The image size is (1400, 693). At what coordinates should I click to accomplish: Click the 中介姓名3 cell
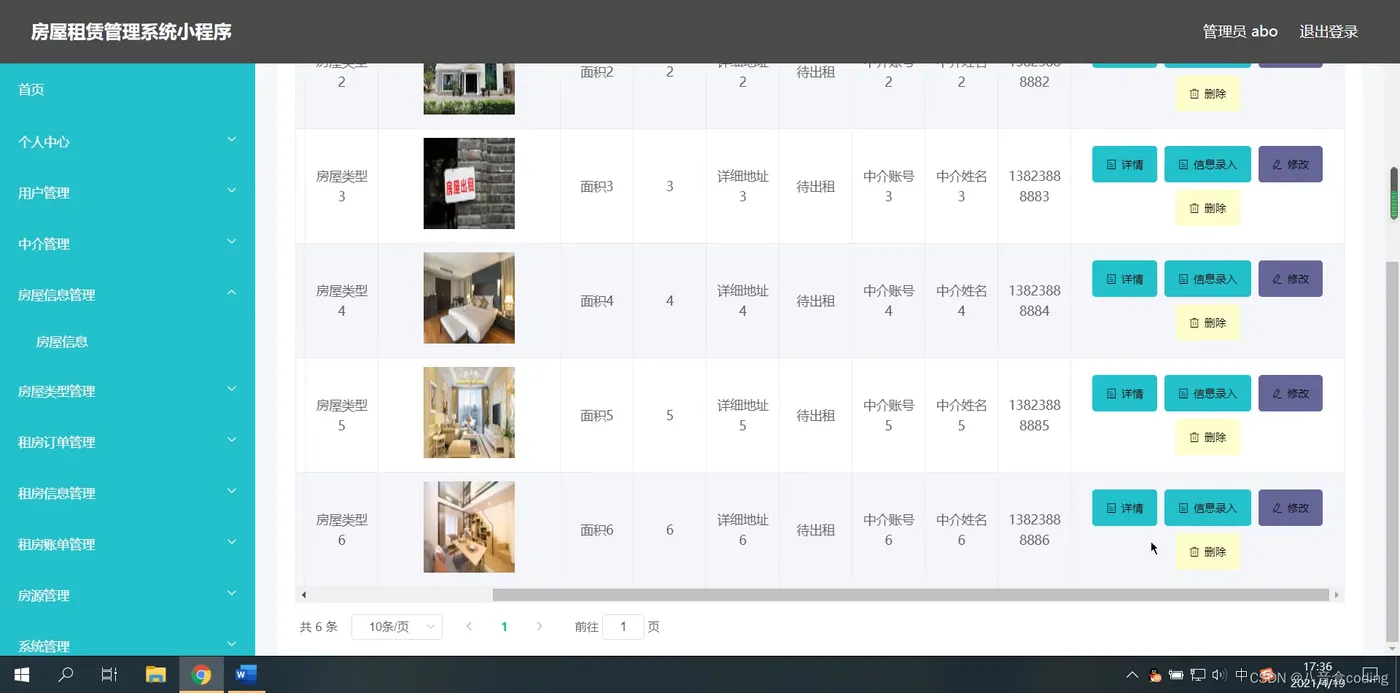point(961,186)
